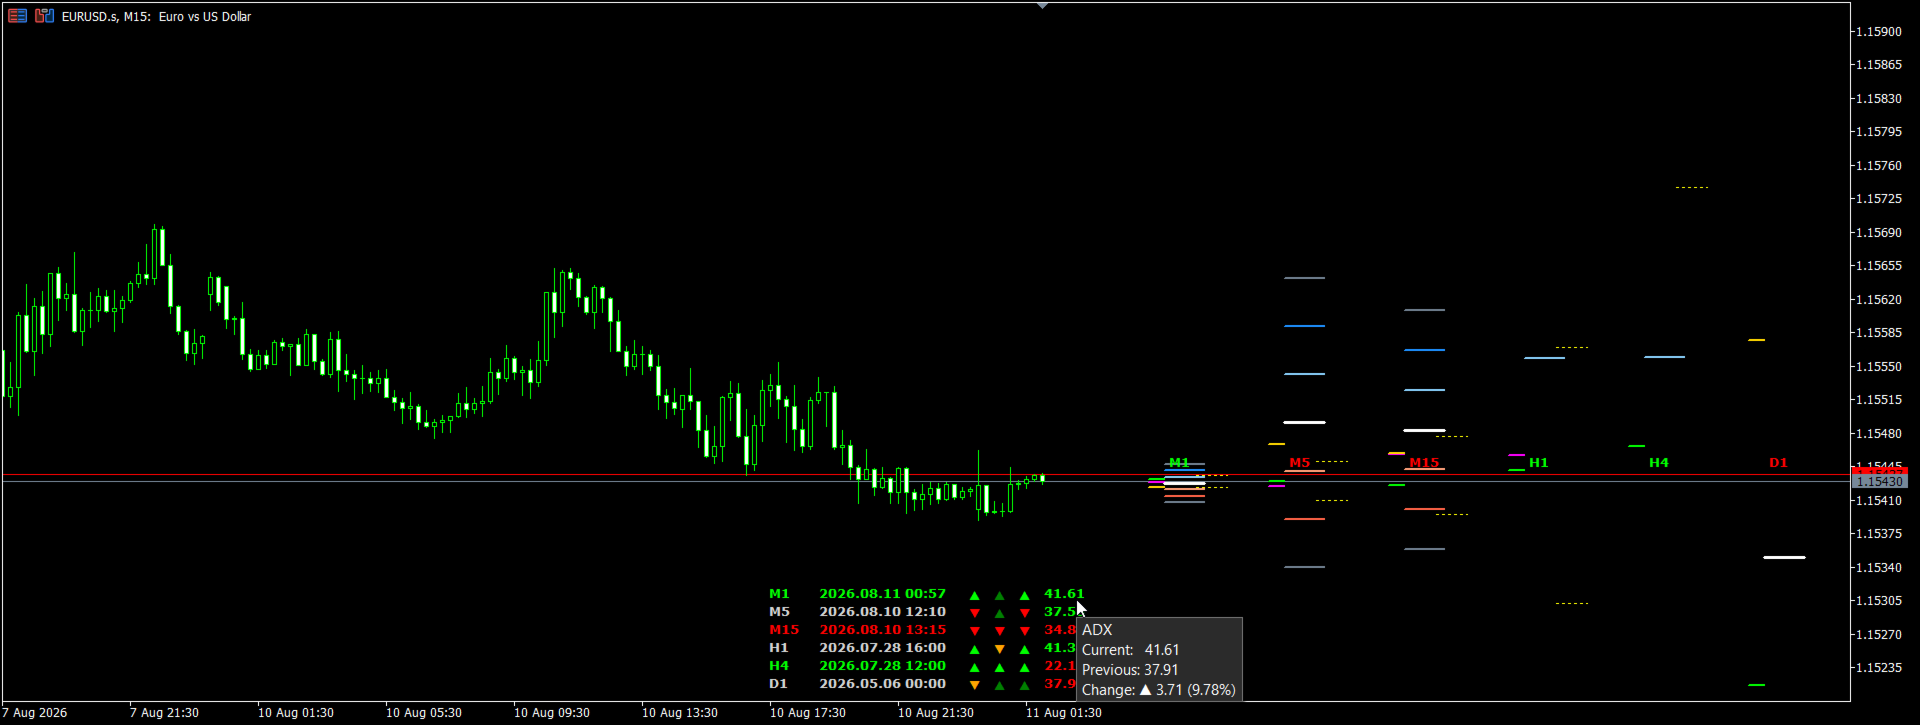Screen dimensions: 1920x725
Task: Click the 1.15430 current price label
Action: [x=1880, y=482]
